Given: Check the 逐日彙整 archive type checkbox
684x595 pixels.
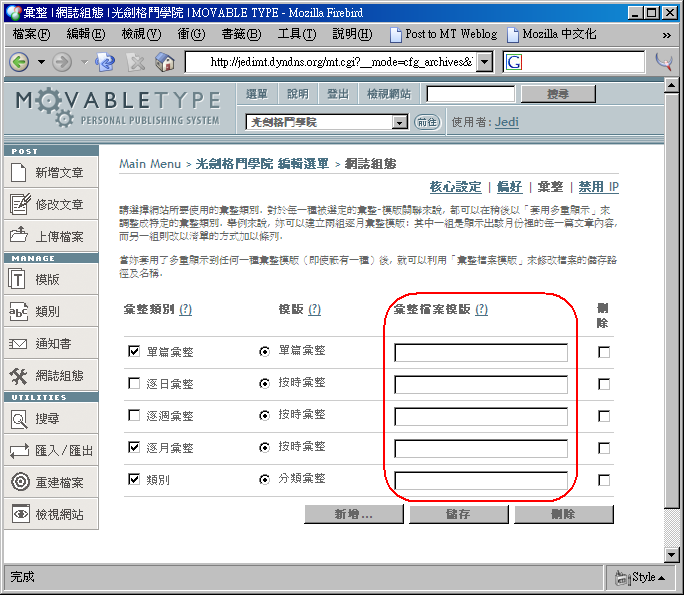Looking at the screenshot, I should point(134,383).
